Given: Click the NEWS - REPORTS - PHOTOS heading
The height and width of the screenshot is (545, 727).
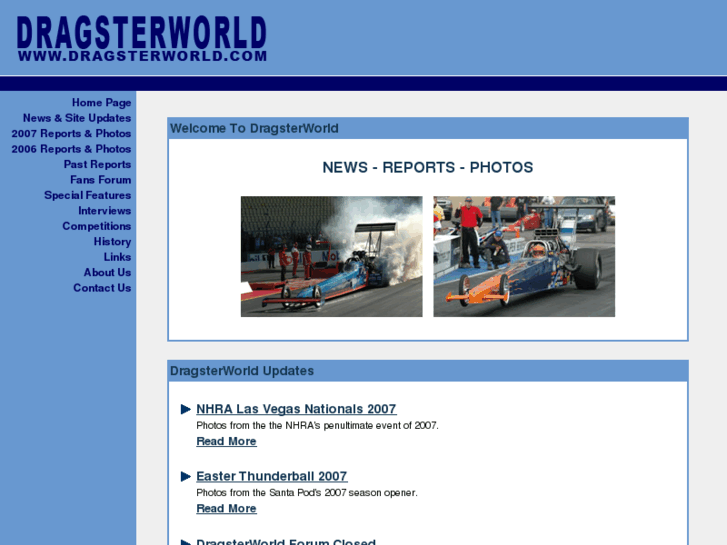Looking at the screenshot, I should (x=427, y=167).
